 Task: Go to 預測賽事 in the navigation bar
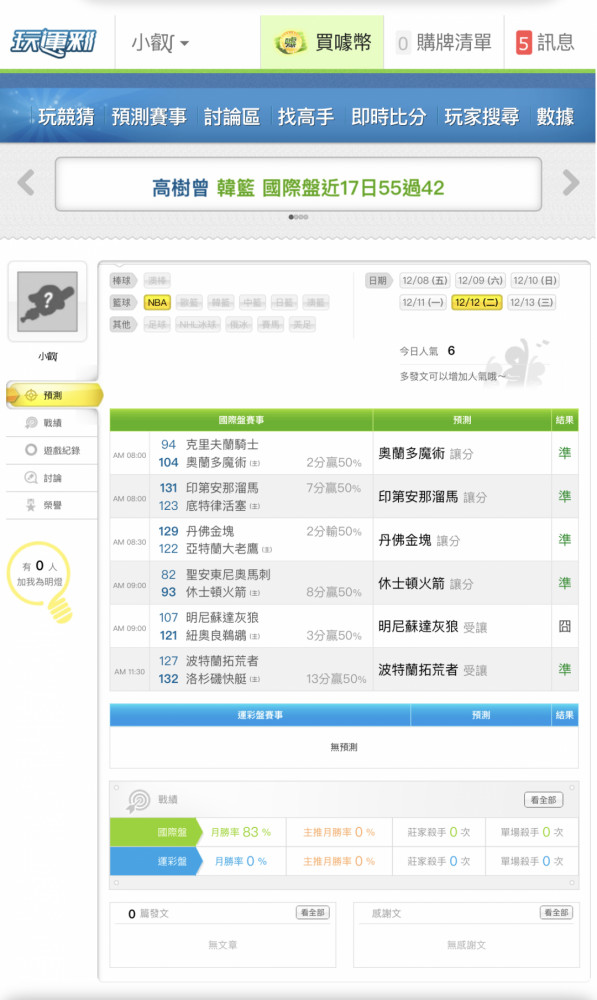tap(149, 117)
